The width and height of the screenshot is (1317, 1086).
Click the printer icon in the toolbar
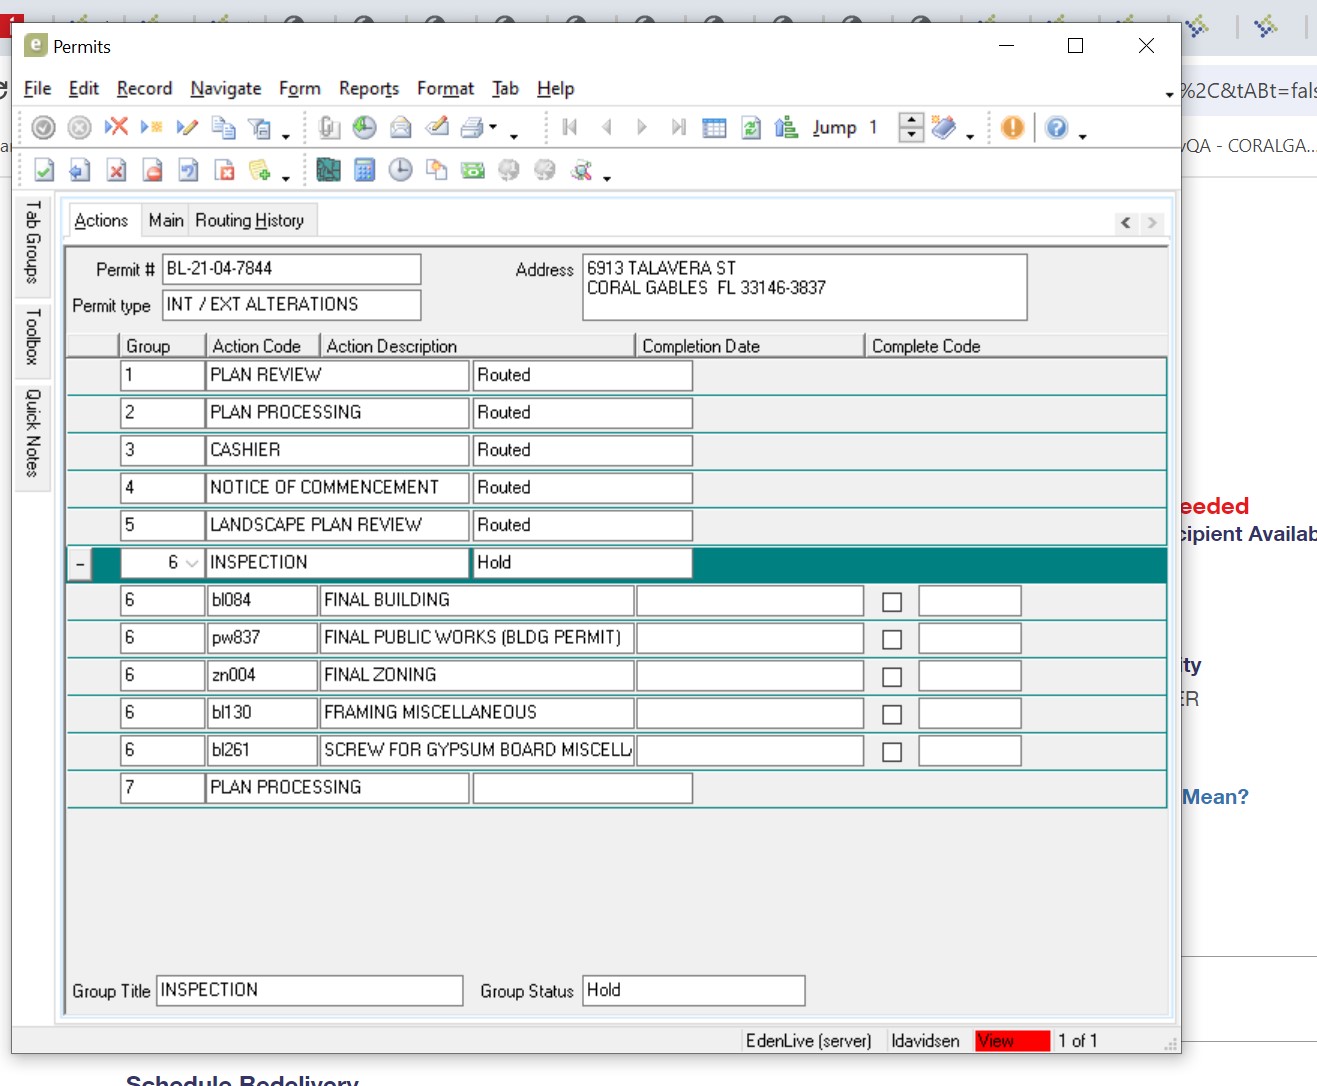472,128
